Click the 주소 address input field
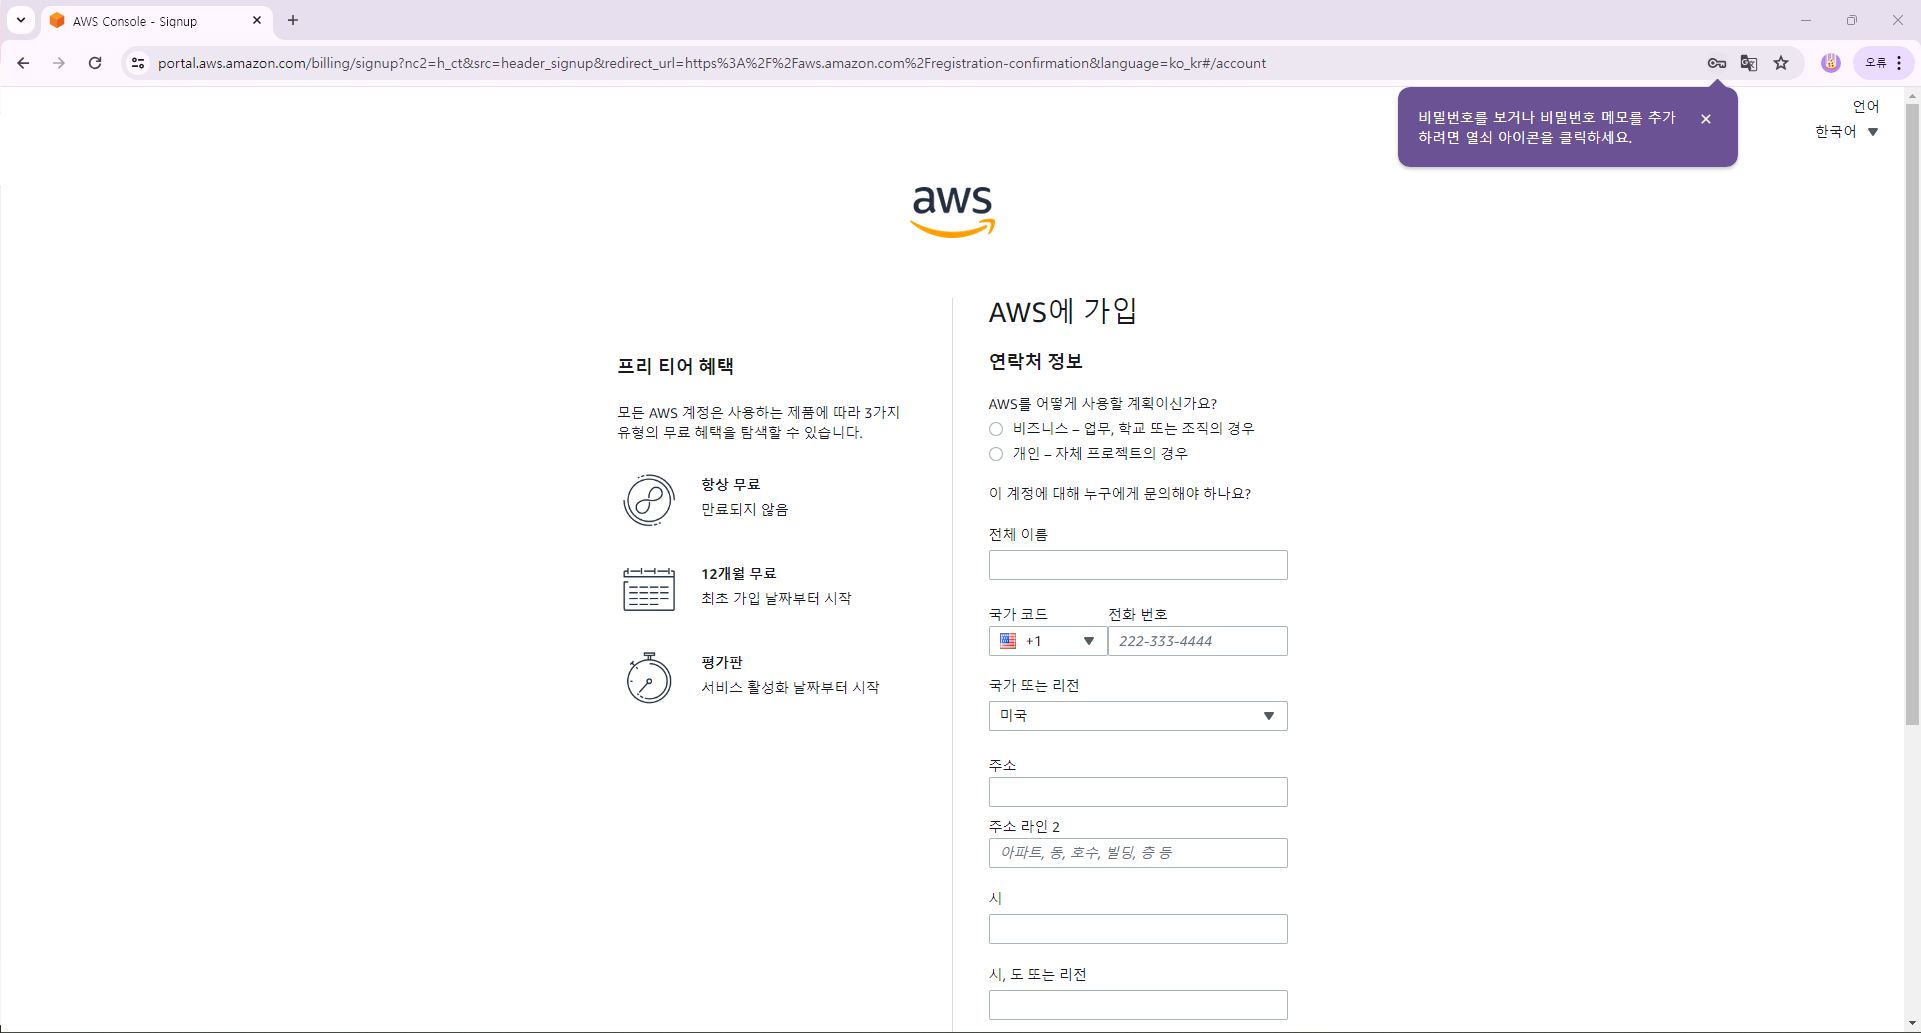Viewport: 1921px width, 1033px height. (1138, 792)
